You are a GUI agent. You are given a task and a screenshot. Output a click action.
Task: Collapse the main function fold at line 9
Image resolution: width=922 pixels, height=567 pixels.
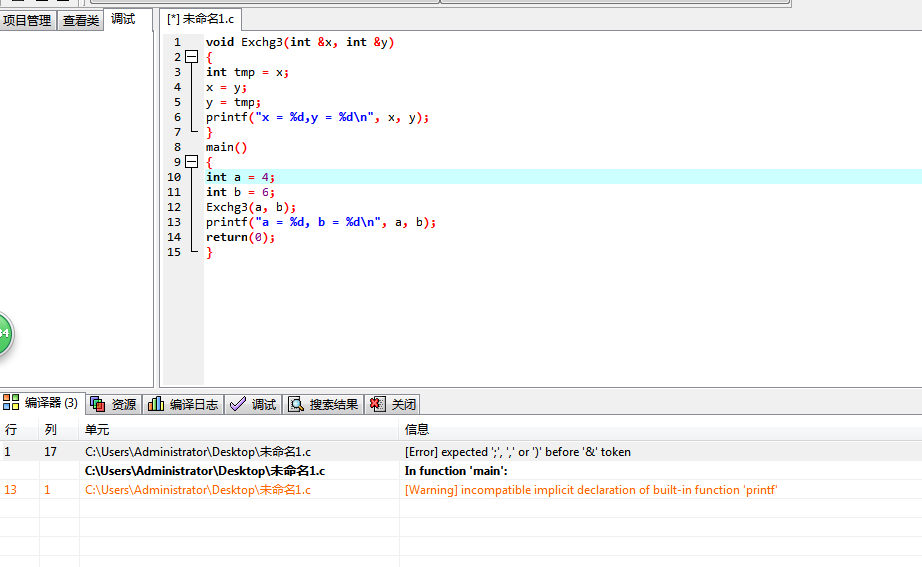pyautogui.click(x=192, y=162)
